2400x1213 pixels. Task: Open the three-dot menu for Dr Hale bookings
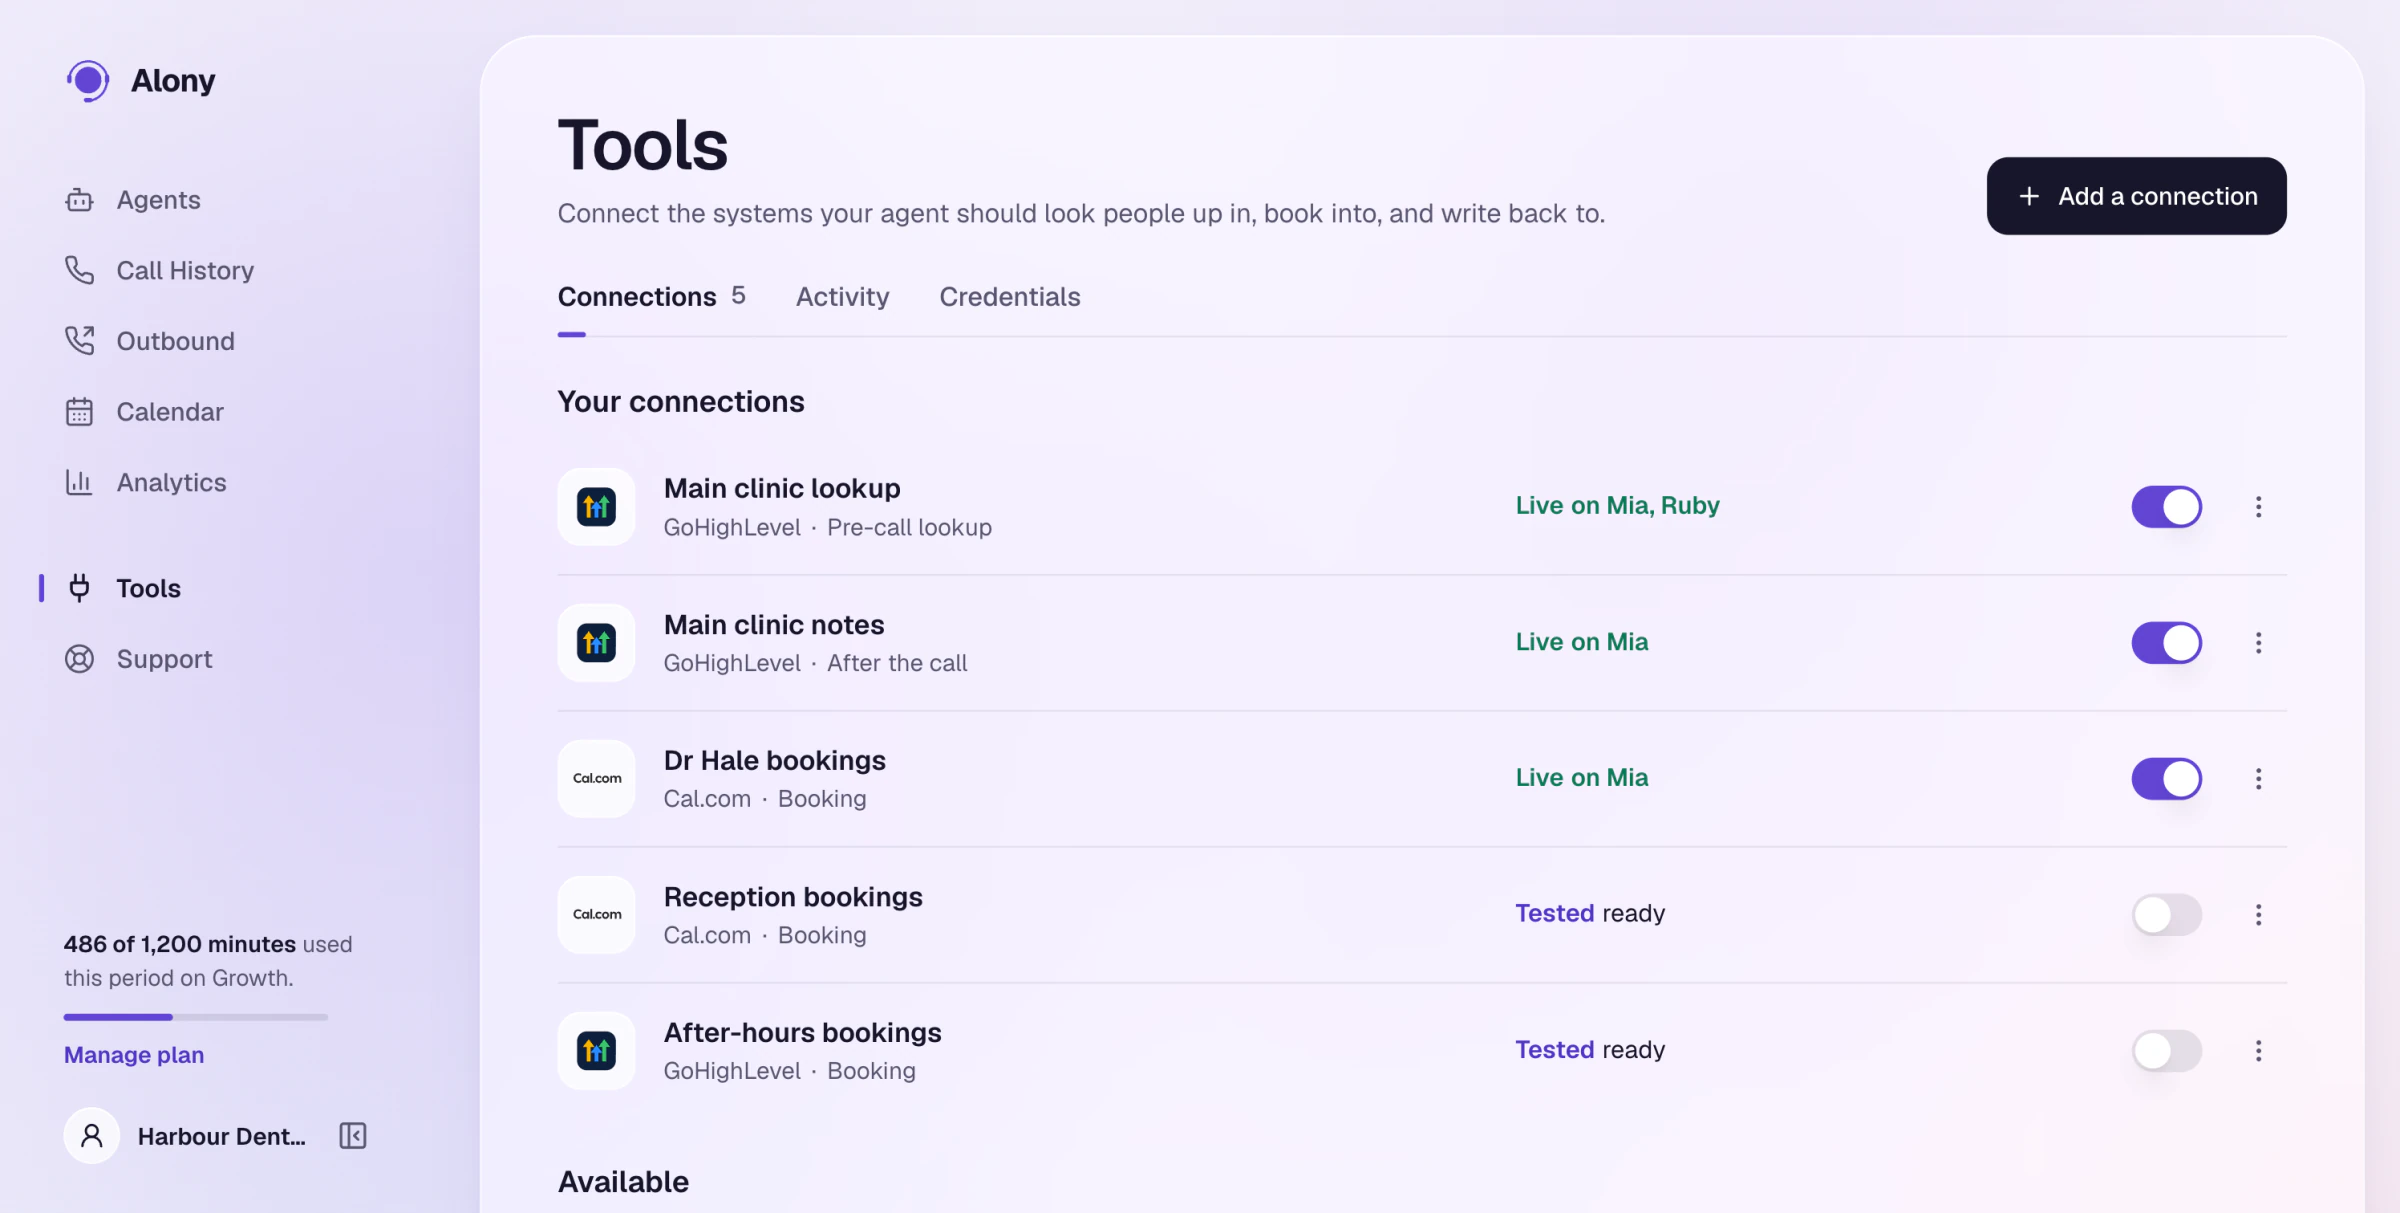pyautogui.click(x=2258, y=779)
